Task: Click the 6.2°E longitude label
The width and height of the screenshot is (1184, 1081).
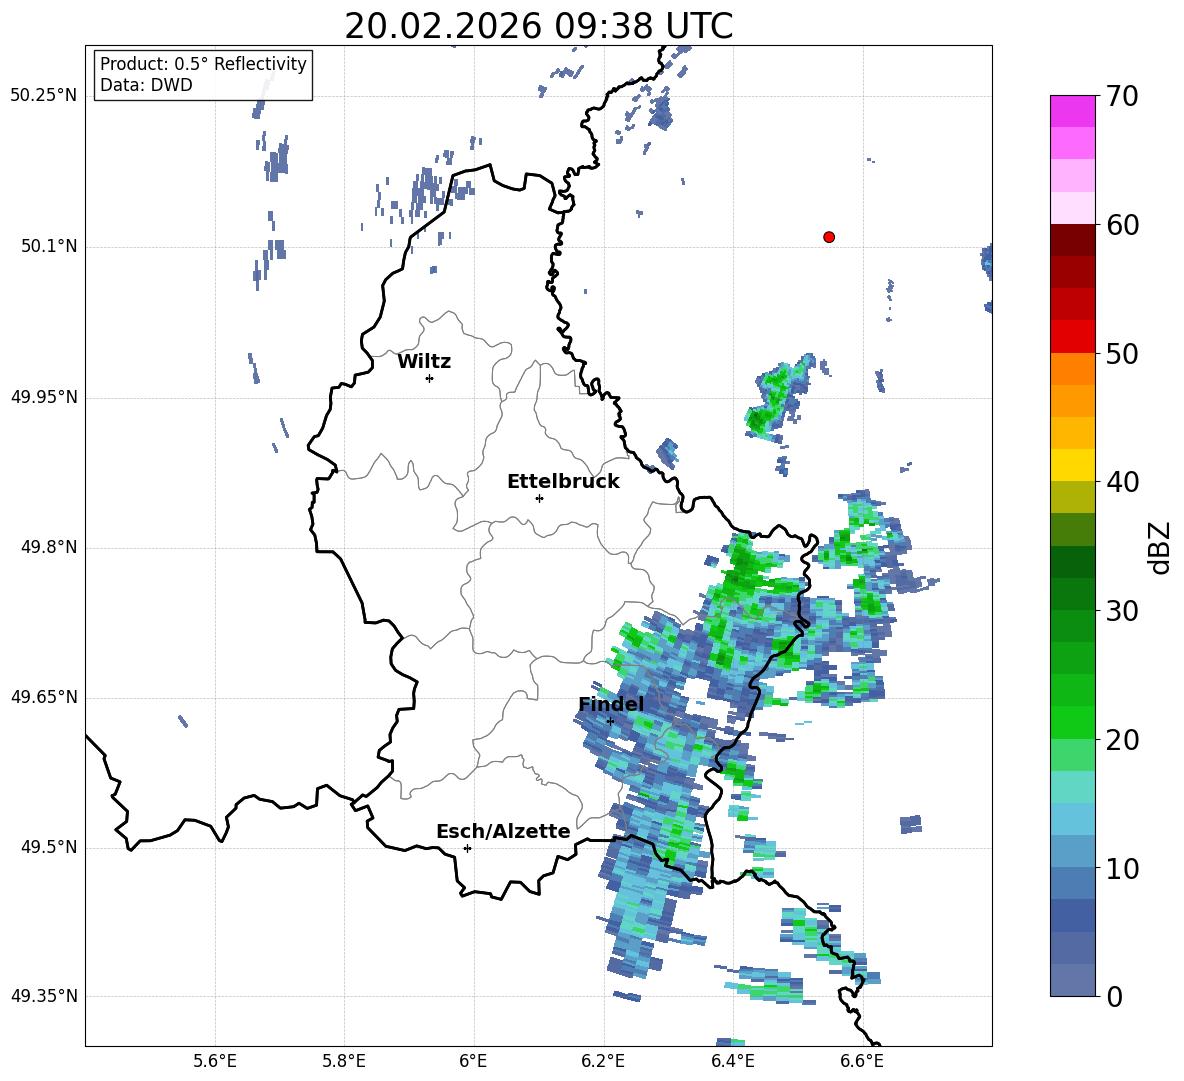Action: pos(603,1062)
